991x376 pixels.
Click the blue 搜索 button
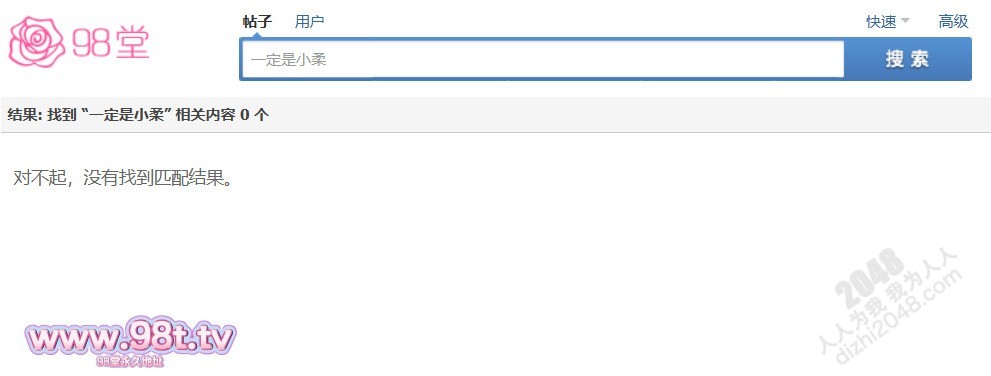click(x=908, y=59)
